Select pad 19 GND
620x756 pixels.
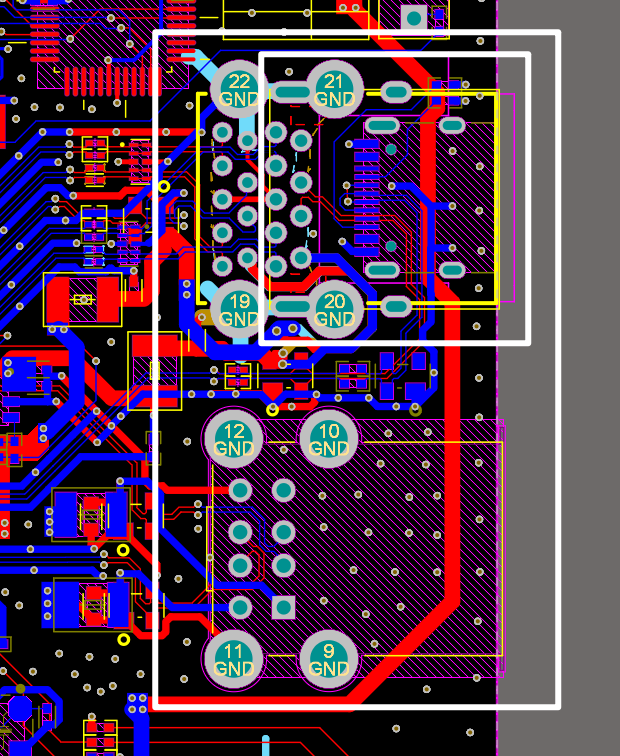[239, 309]
